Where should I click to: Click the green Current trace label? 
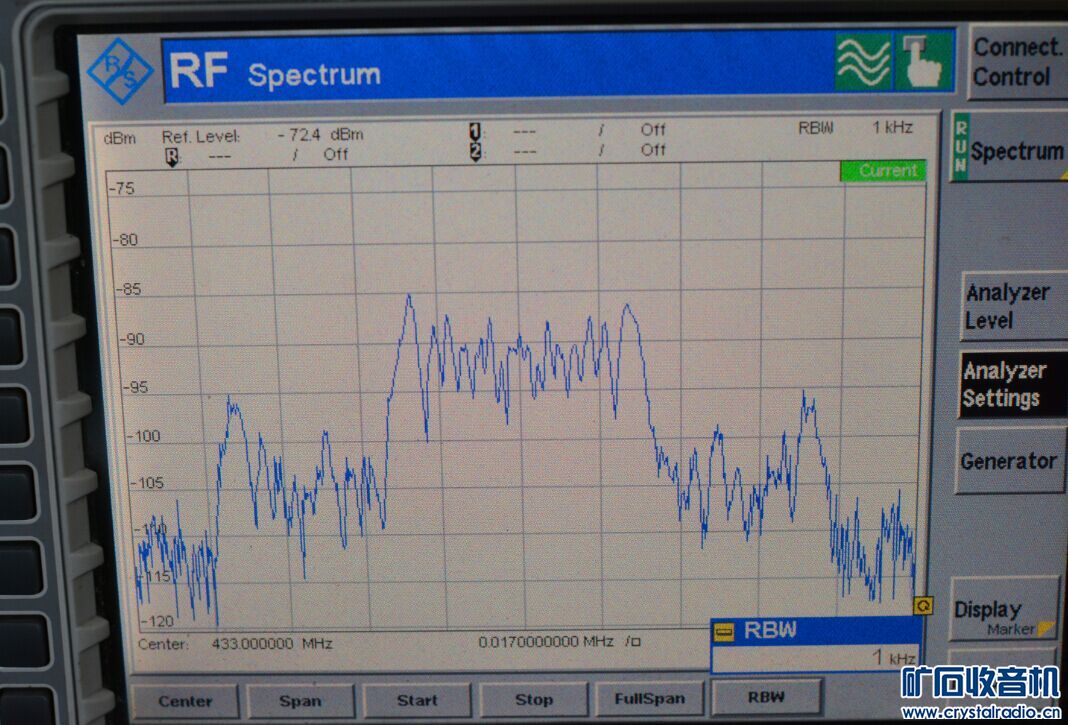pyautogui.click(x=883, y=170)
